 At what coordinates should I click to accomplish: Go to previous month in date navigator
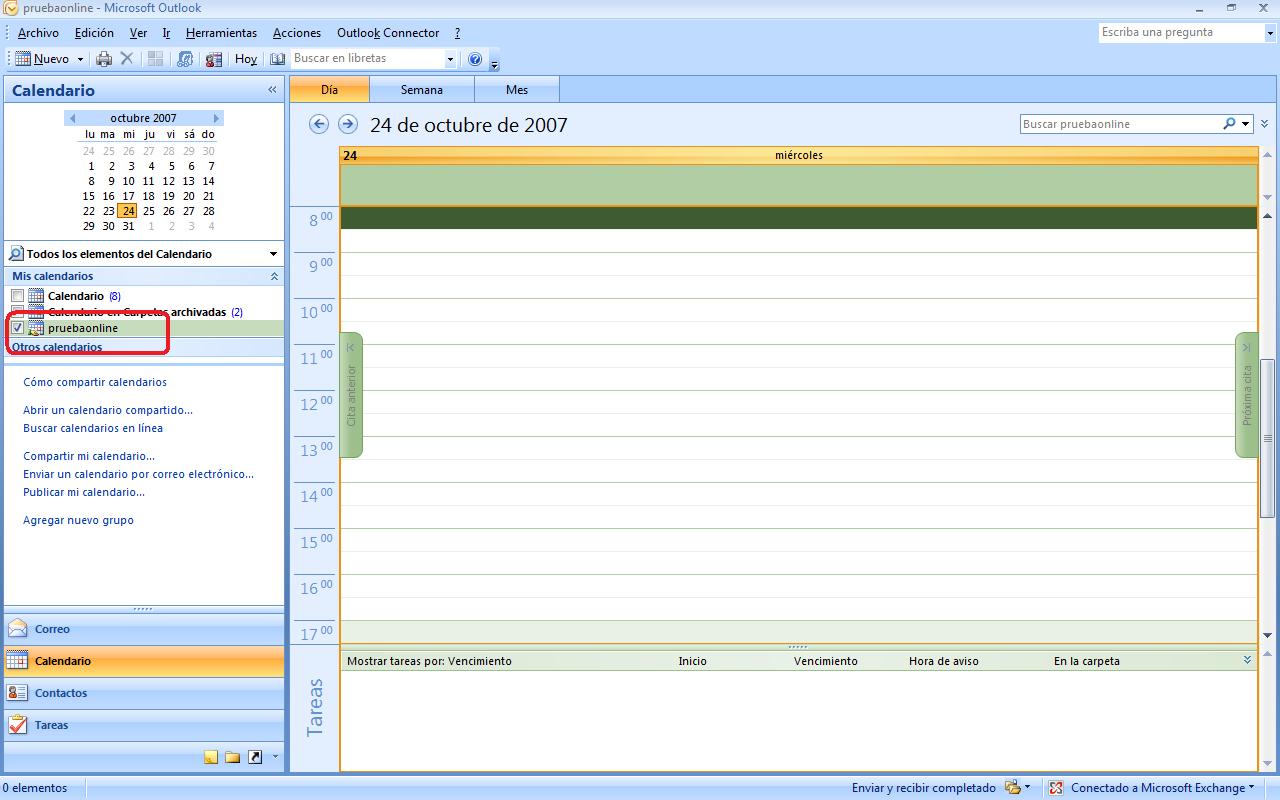[x=72, y=118]
